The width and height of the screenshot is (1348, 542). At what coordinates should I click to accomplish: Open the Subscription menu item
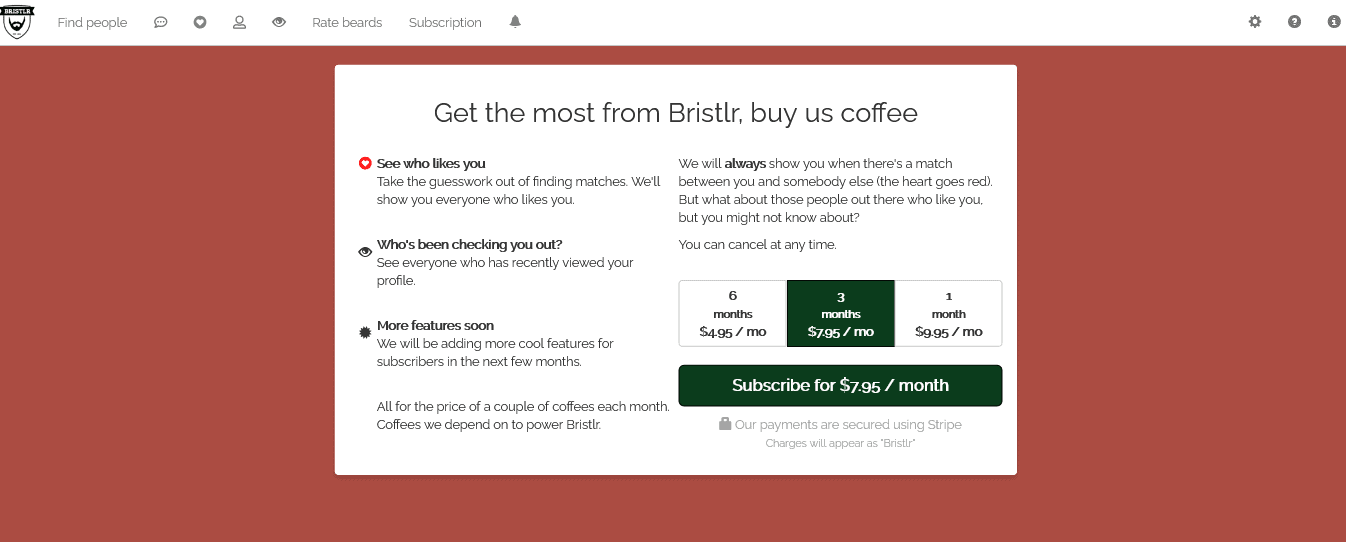tap(445, 22)
